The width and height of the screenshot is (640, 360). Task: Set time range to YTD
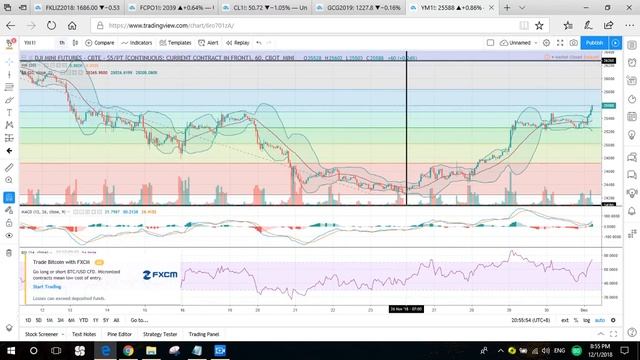tap(83, 320)
